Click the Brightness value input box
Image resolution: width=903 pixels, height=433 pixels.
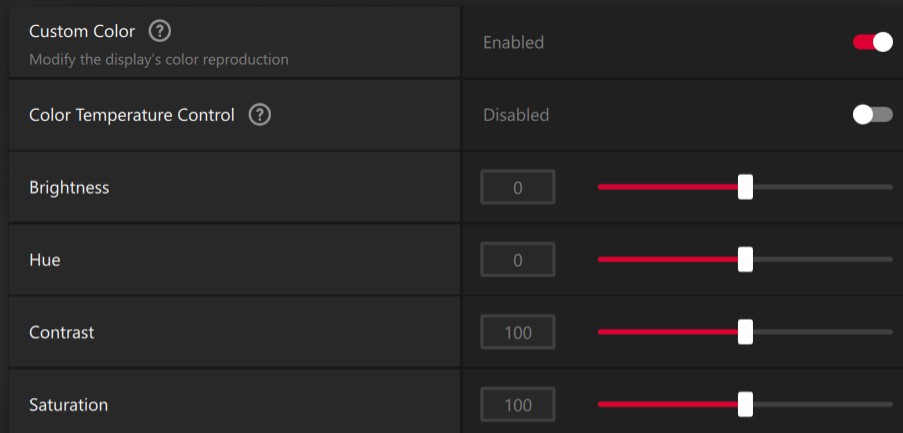point(517,187)
